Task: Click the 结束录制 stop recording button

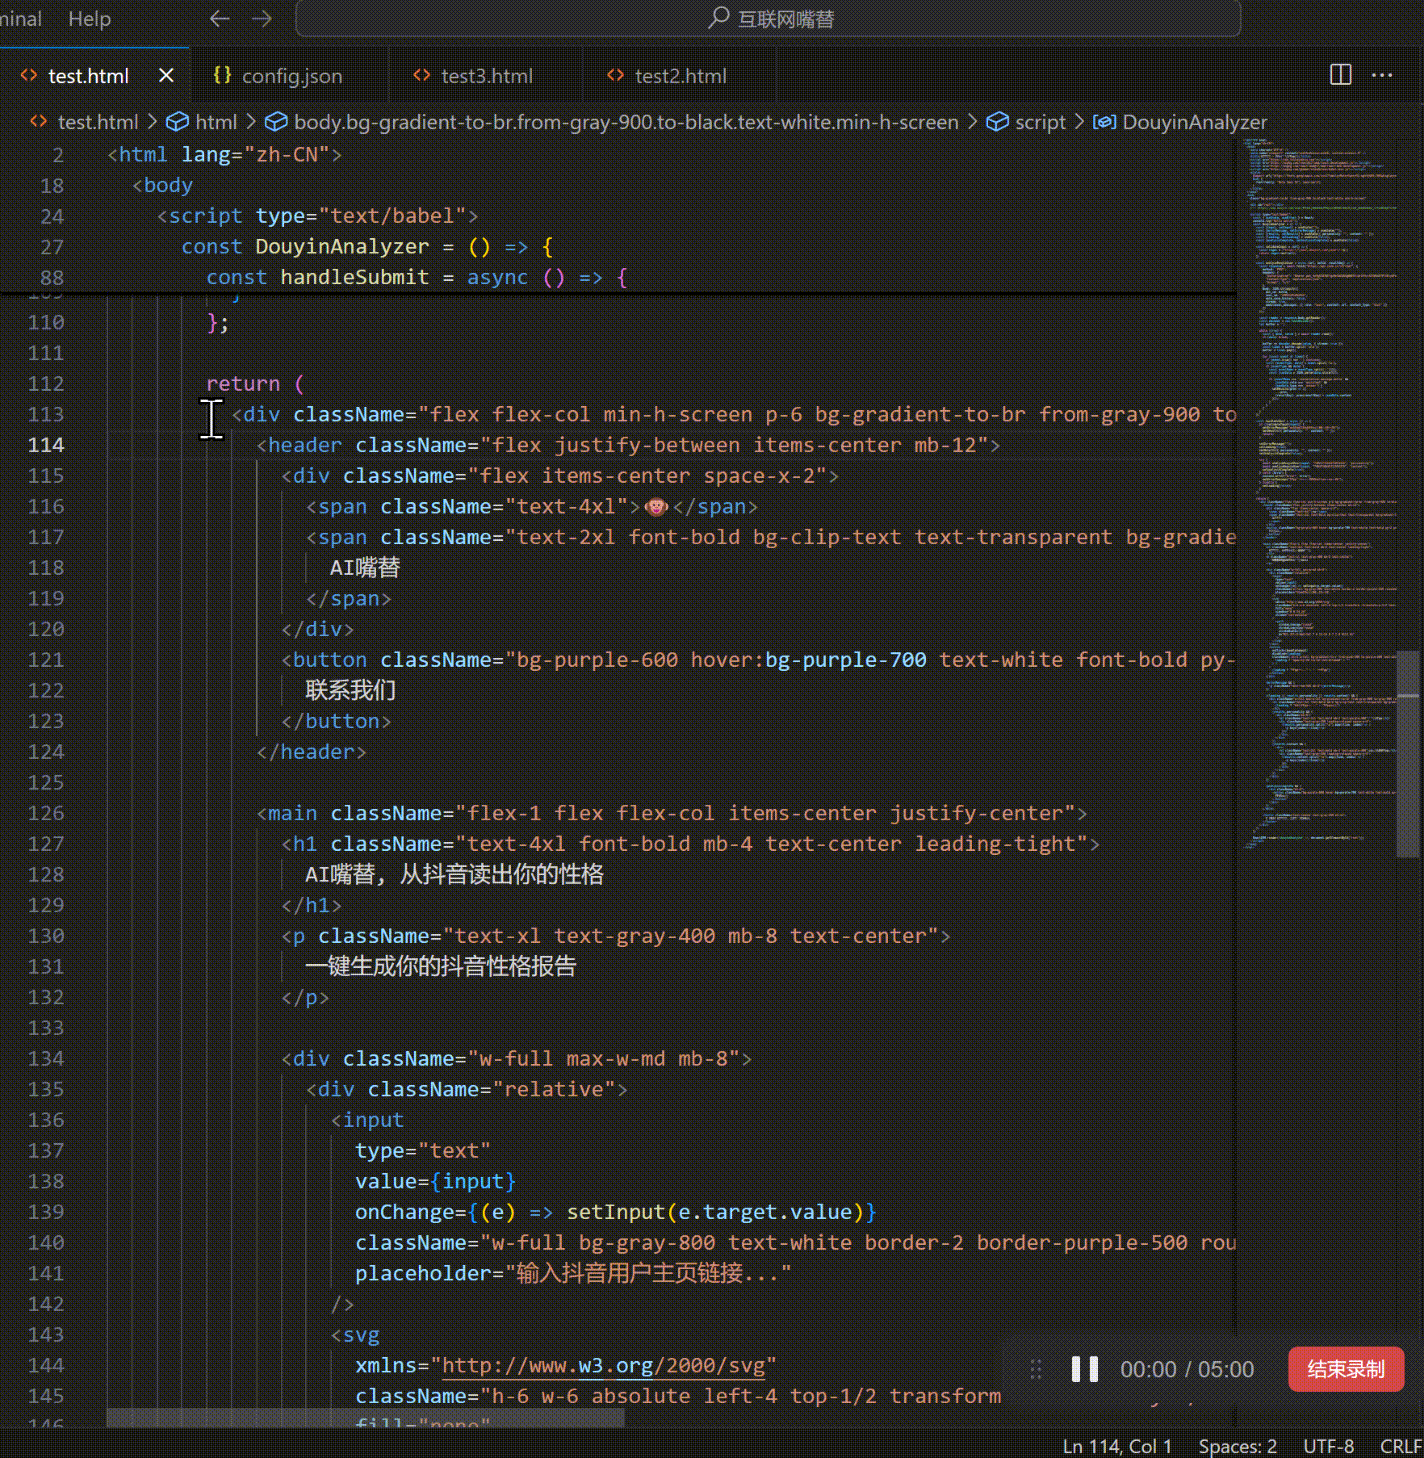Action: tap(1346, 1369)
